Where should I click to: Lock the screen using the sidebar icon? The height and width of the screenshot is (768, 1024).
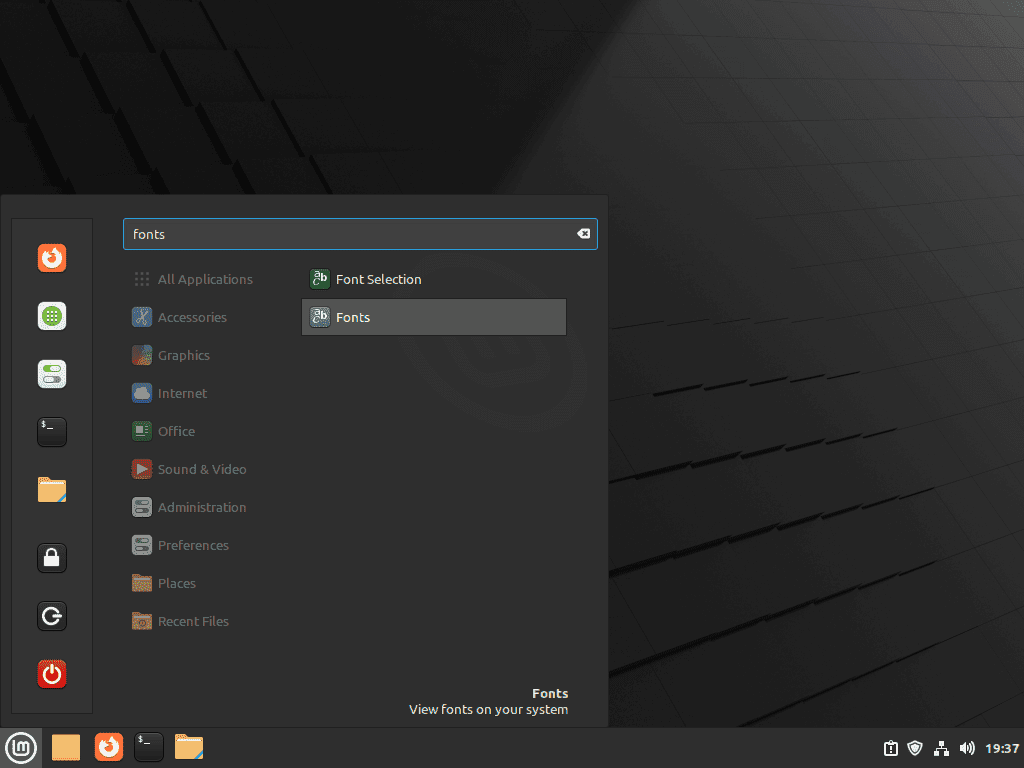click(51, 557)
